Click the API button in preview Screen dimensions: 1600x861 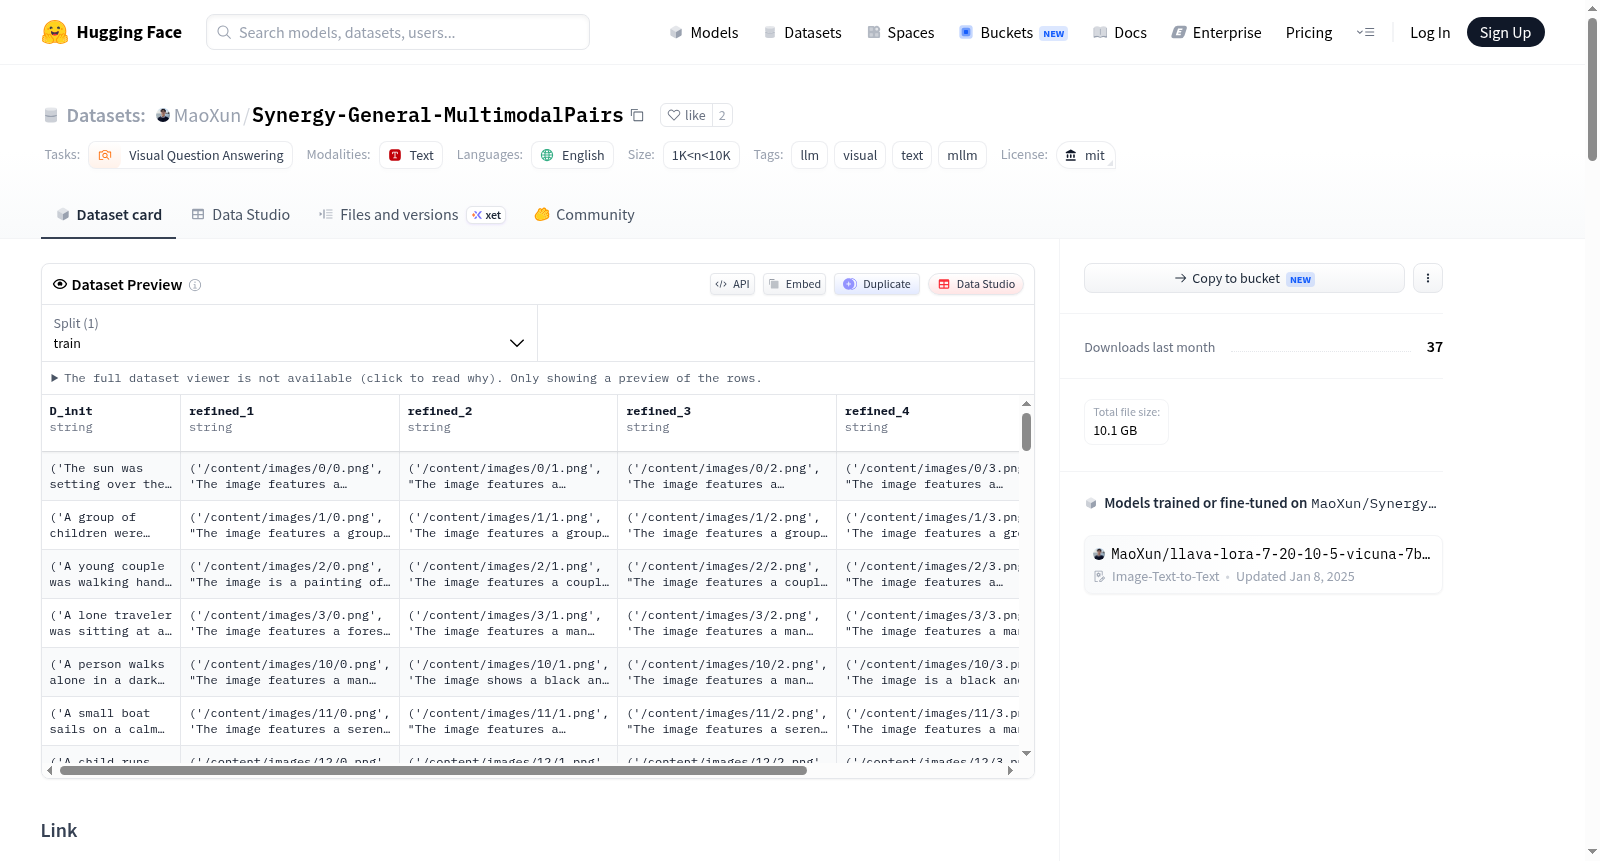point(732,284)
